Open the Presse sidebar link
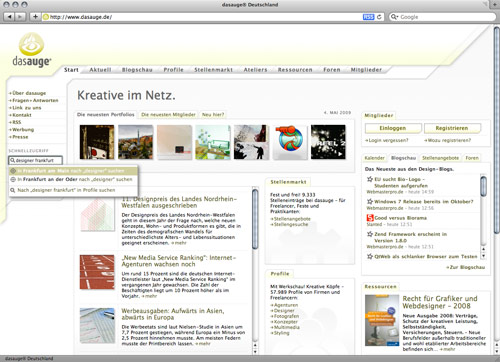Viewport: 500px width, 362px height. pos(18,137)
